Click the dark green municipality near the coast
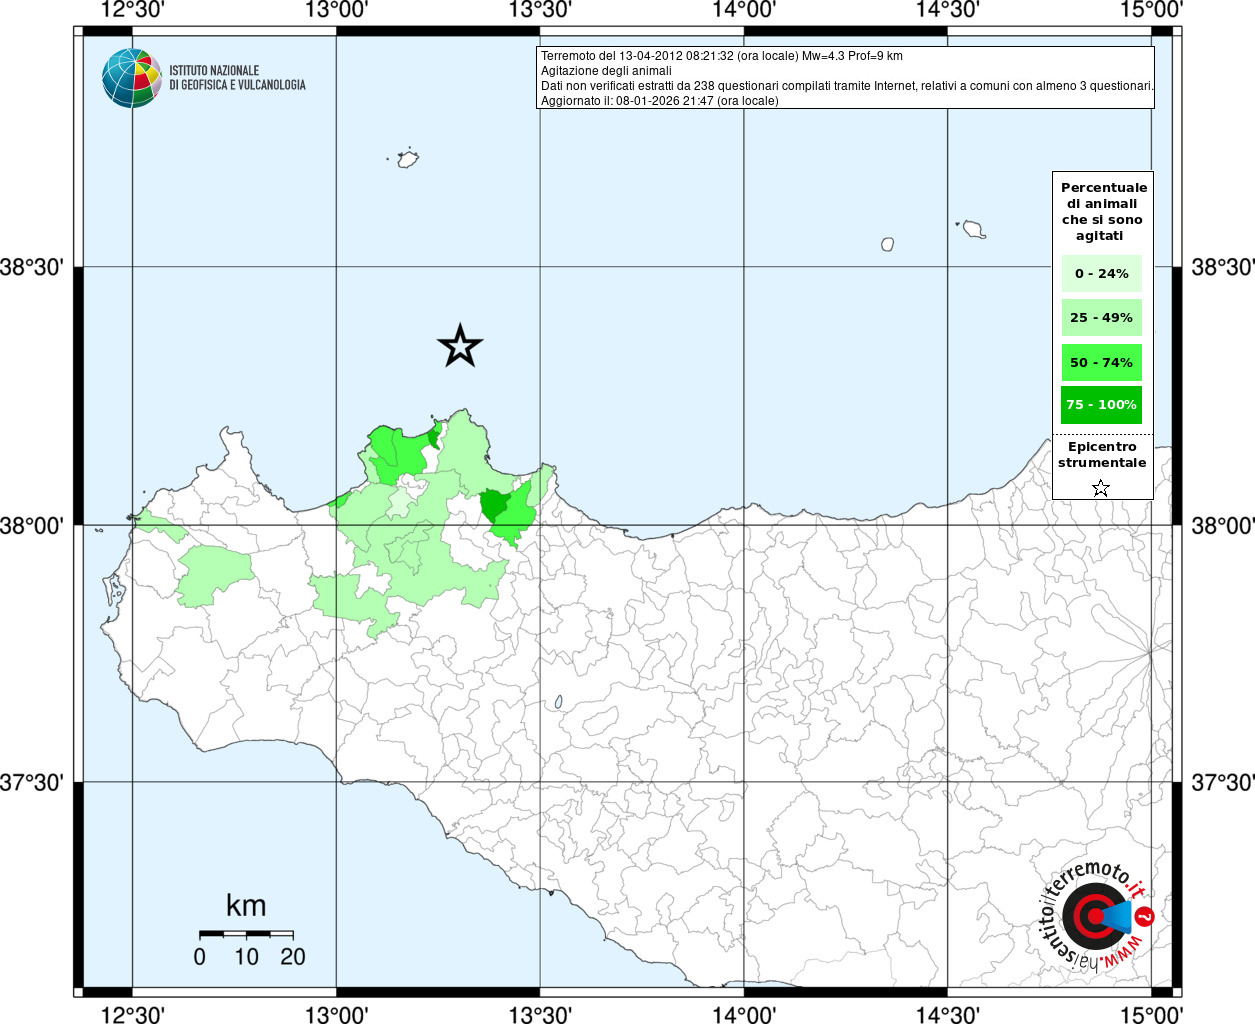This screenshot has height=1024, width=1255. click(x=494, y=504)
